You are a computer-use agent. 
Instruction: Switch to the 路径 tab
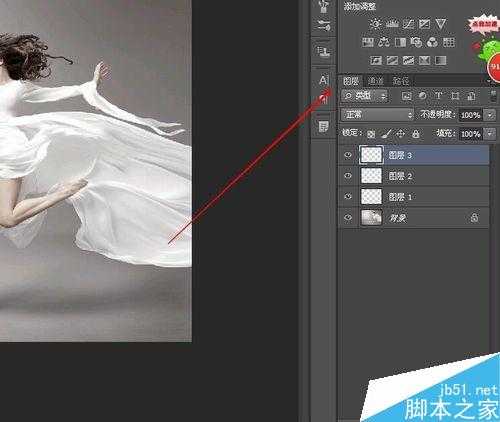click(400, 80)
